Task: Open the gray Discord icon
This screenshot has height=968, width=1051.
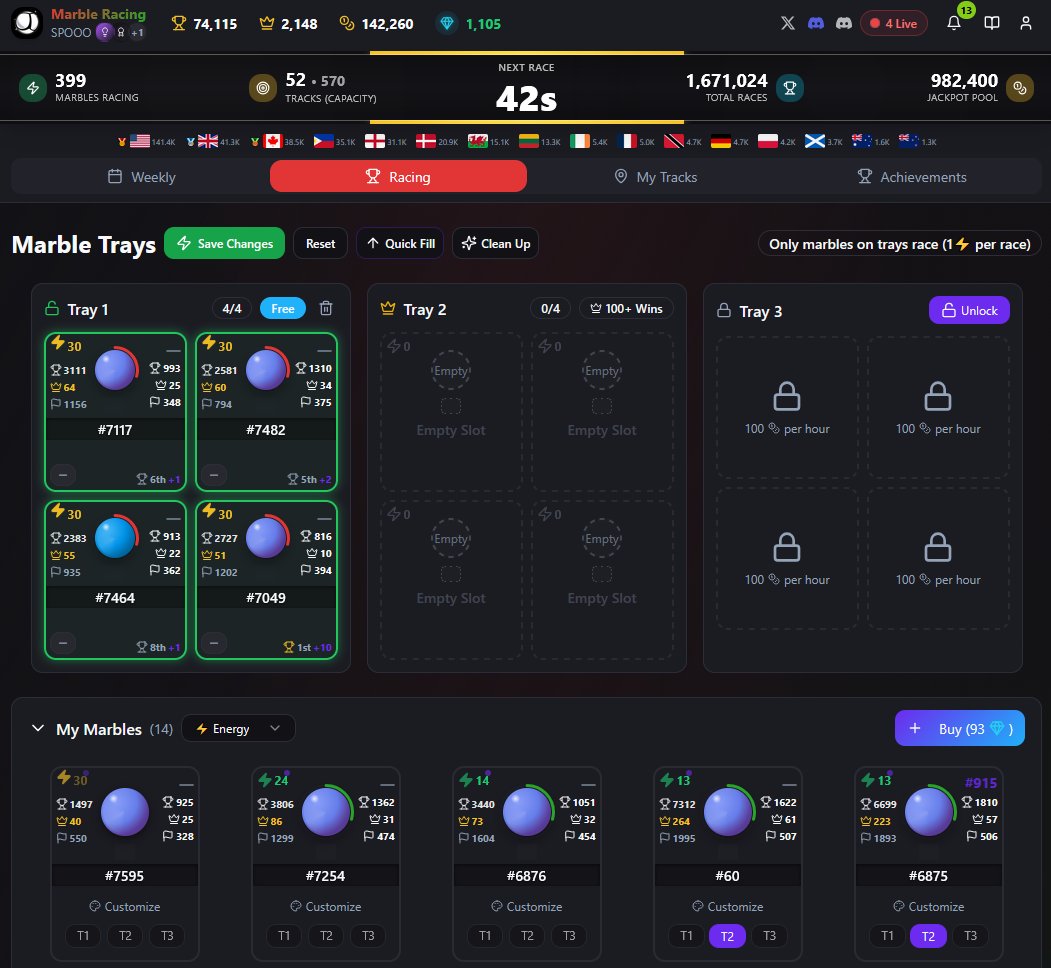Action: point(844,23)
